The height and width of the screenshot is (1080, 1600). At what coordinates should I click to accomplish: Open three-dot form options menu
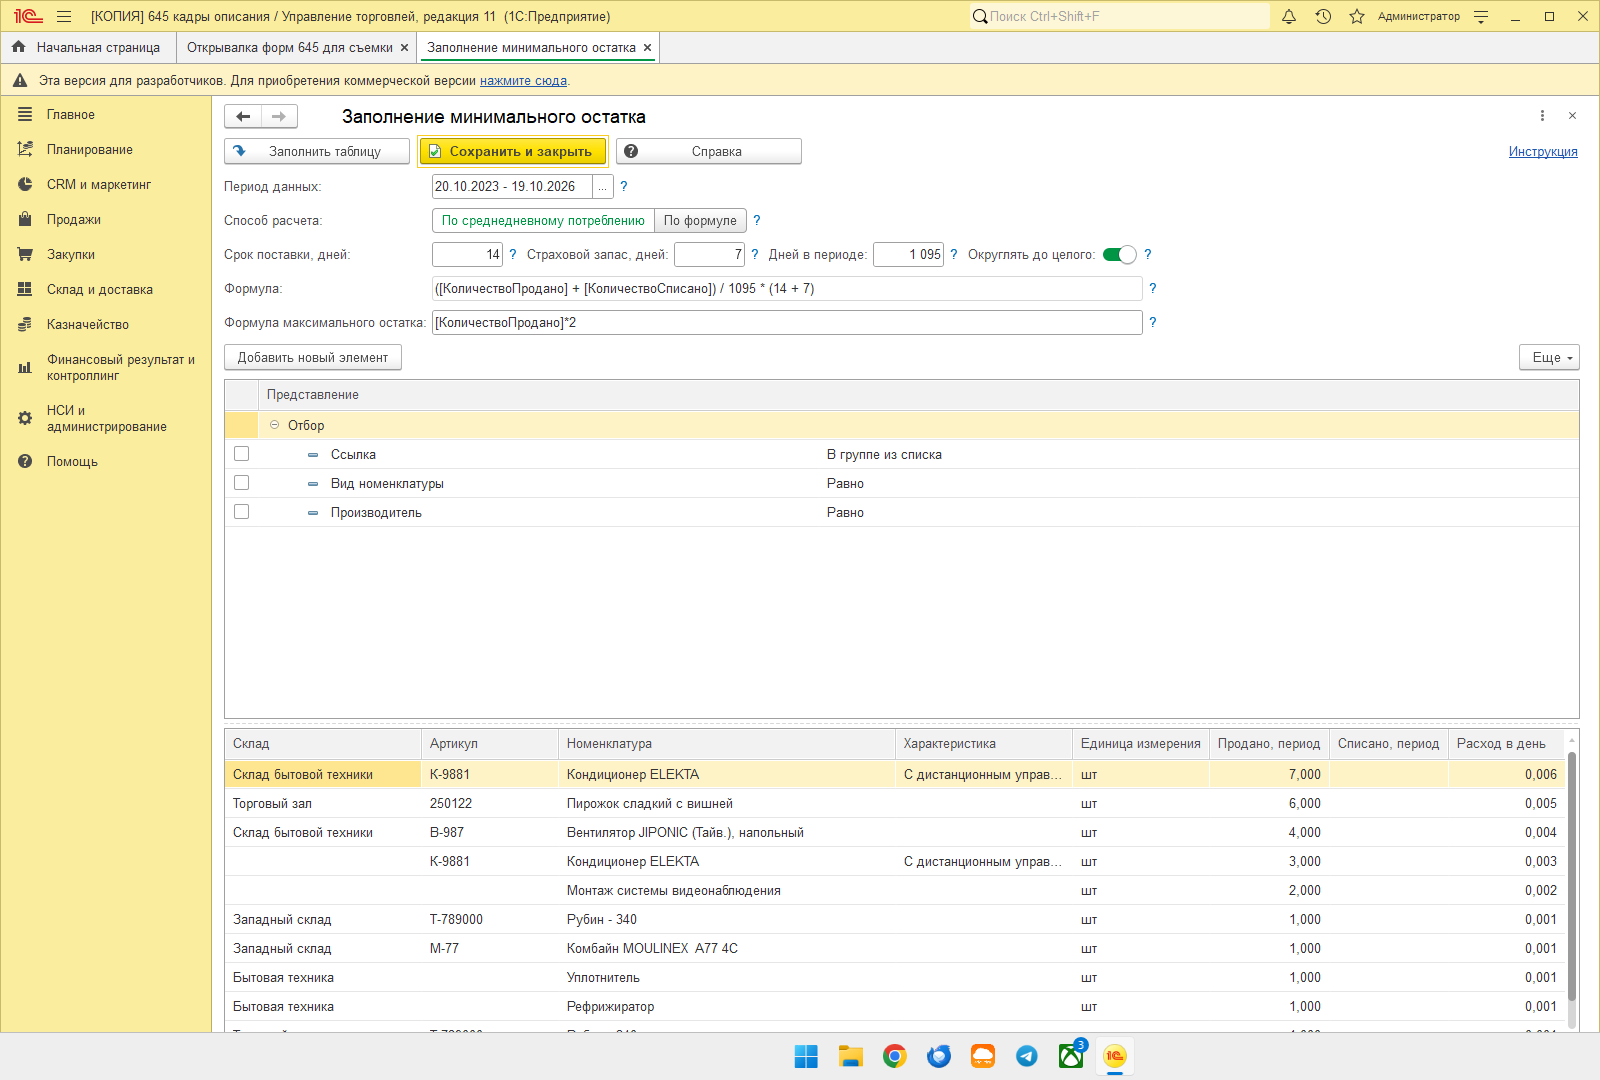[x=1542, y=116]
